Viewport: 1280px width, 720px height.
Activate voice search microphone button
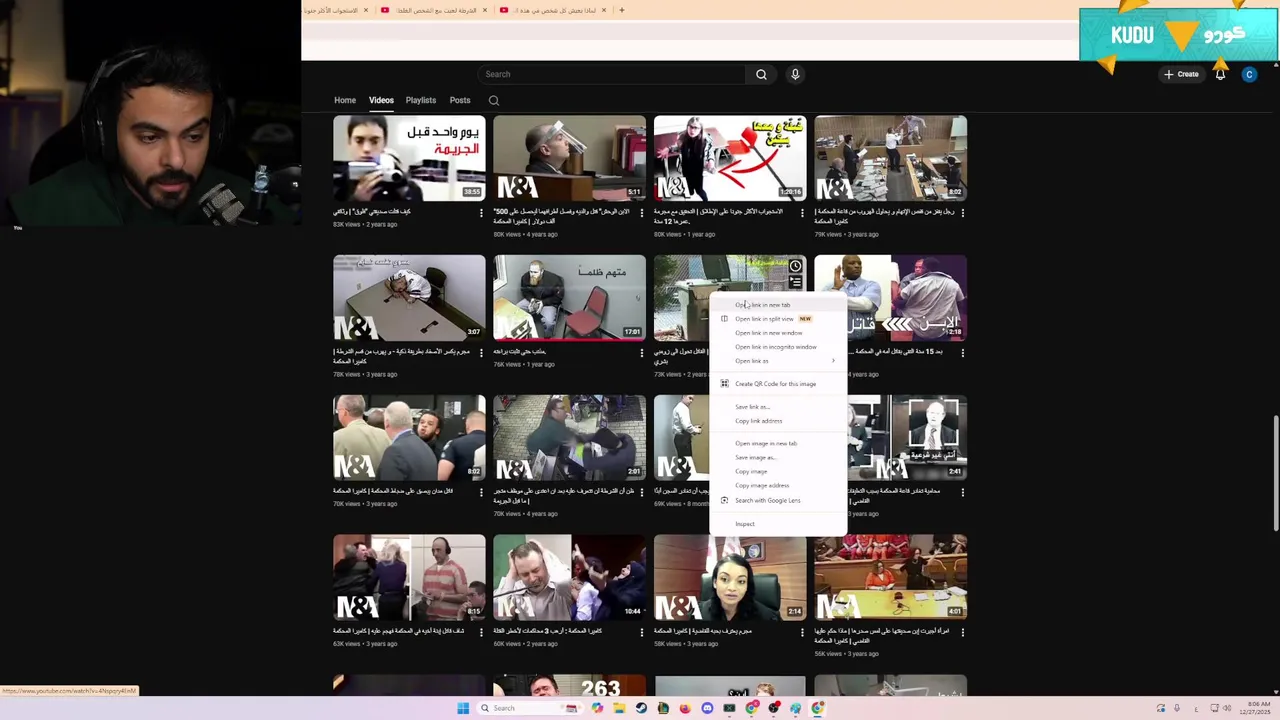click(x=795, y=74)
